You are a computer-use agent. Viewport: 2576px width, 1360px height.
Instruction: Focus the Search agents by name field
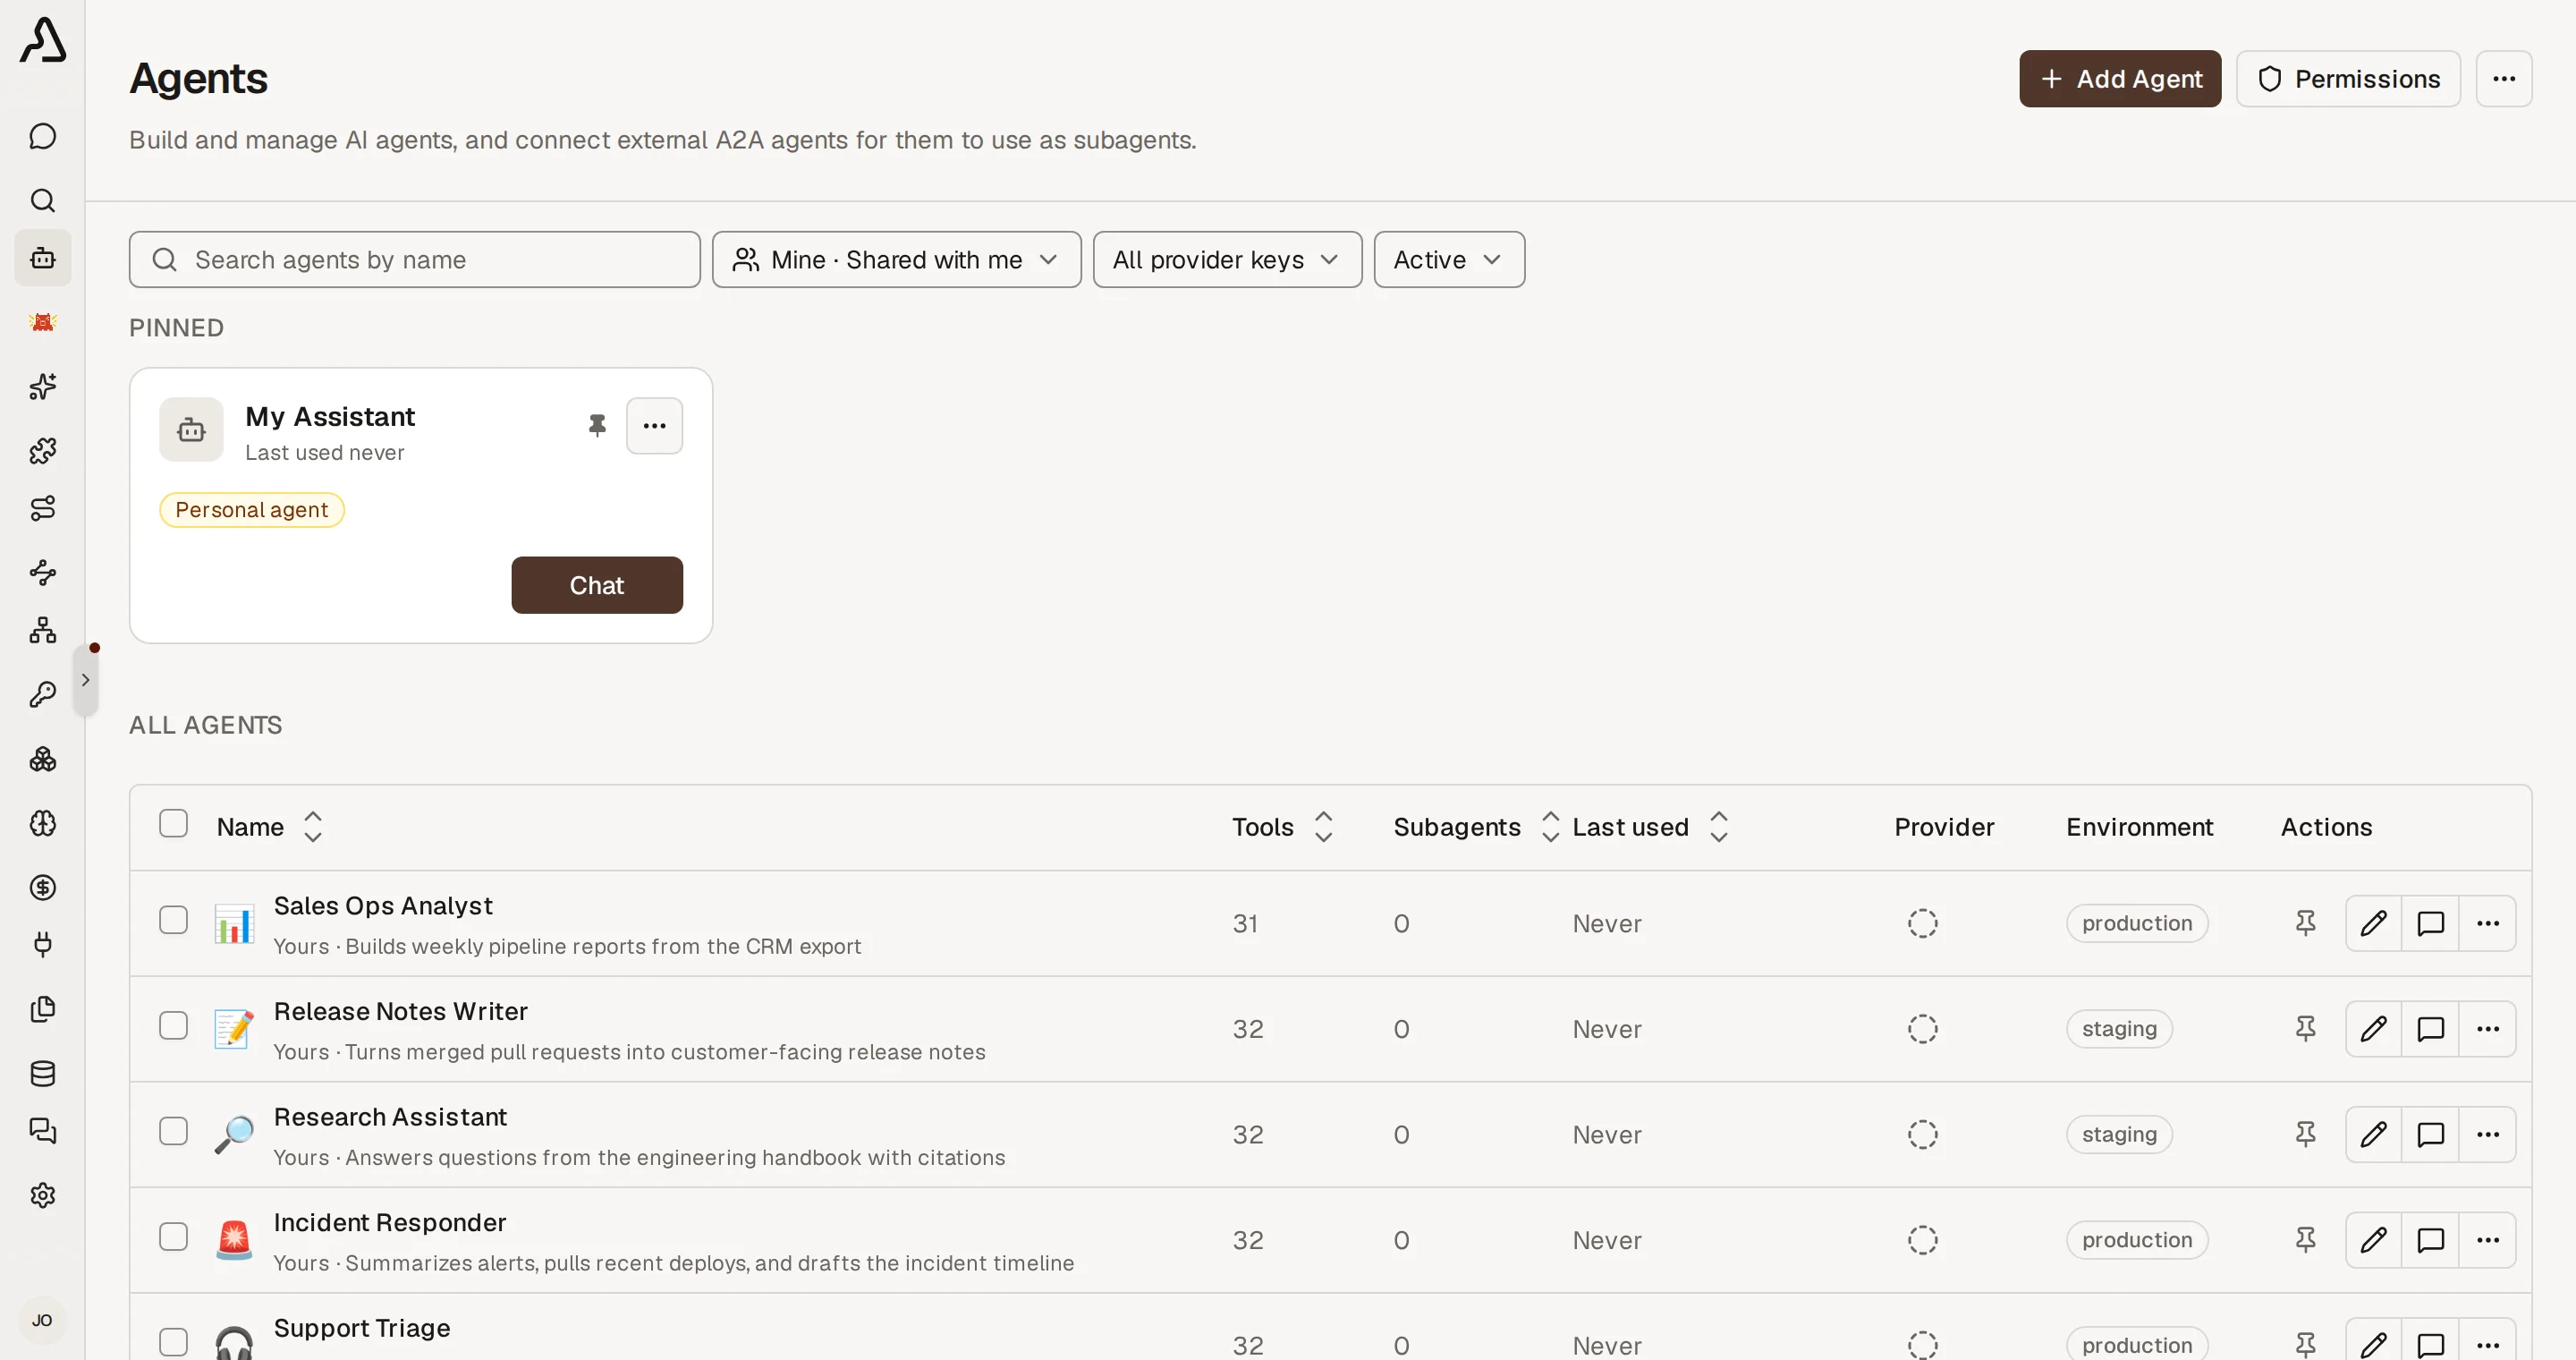(x=414, y=259)
